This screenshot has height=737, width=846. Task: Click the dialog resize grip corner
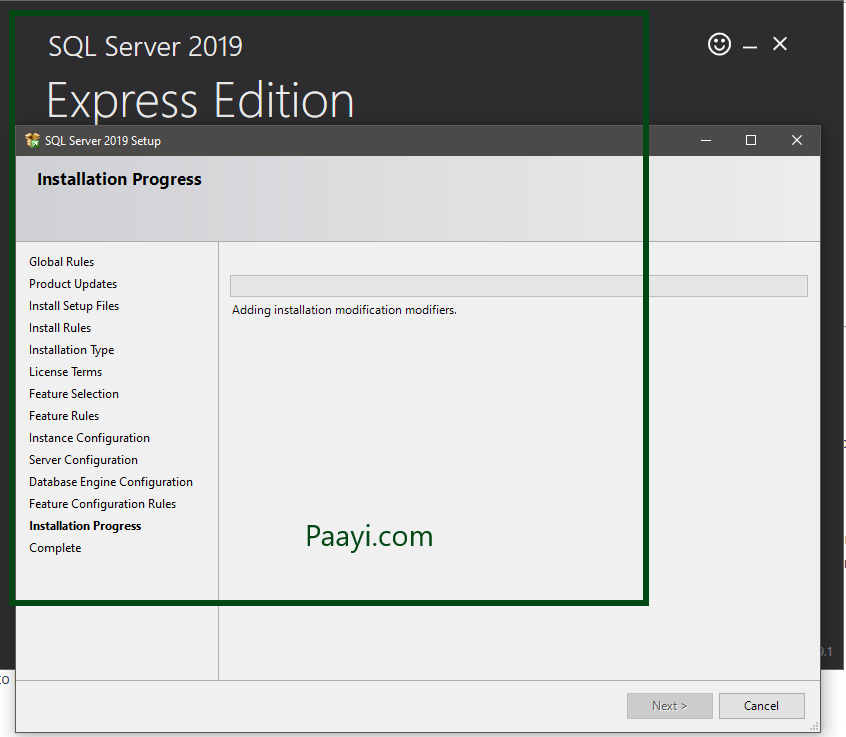coord(815,728)
